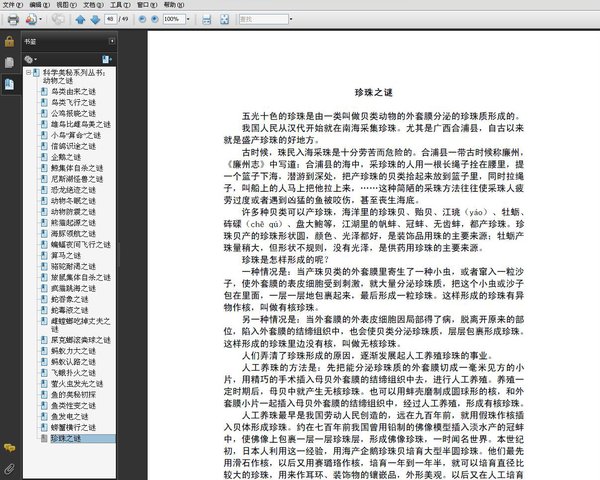Open the 编辑 menu
The width and height of the screenshot is (600, 480).
click(x=39, y=5)
